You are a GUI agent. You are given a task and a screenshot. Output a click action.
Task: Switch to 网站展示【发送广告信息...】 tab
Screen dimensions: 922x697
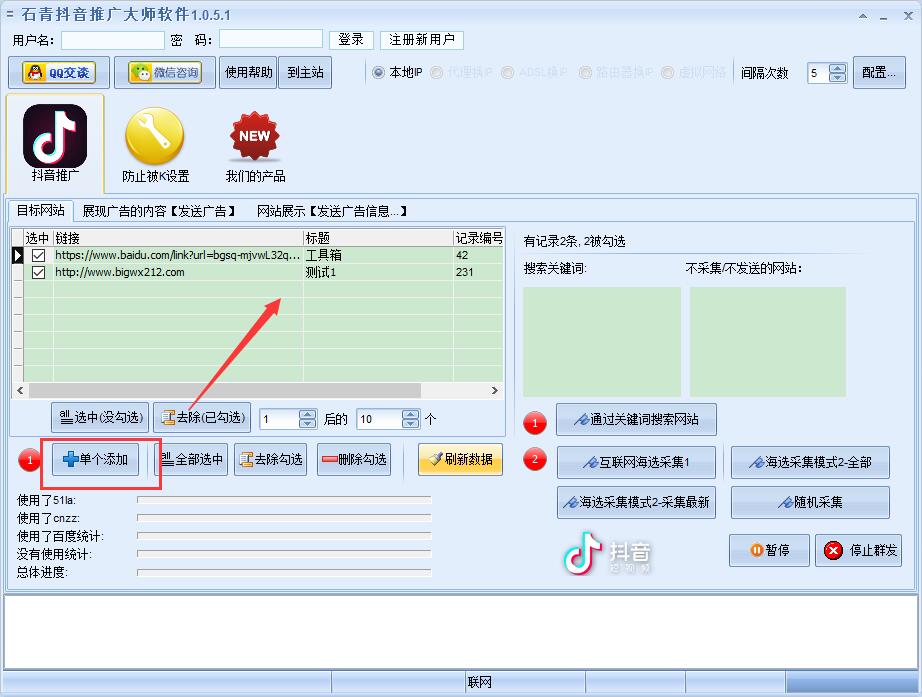[x=332, y=211]
